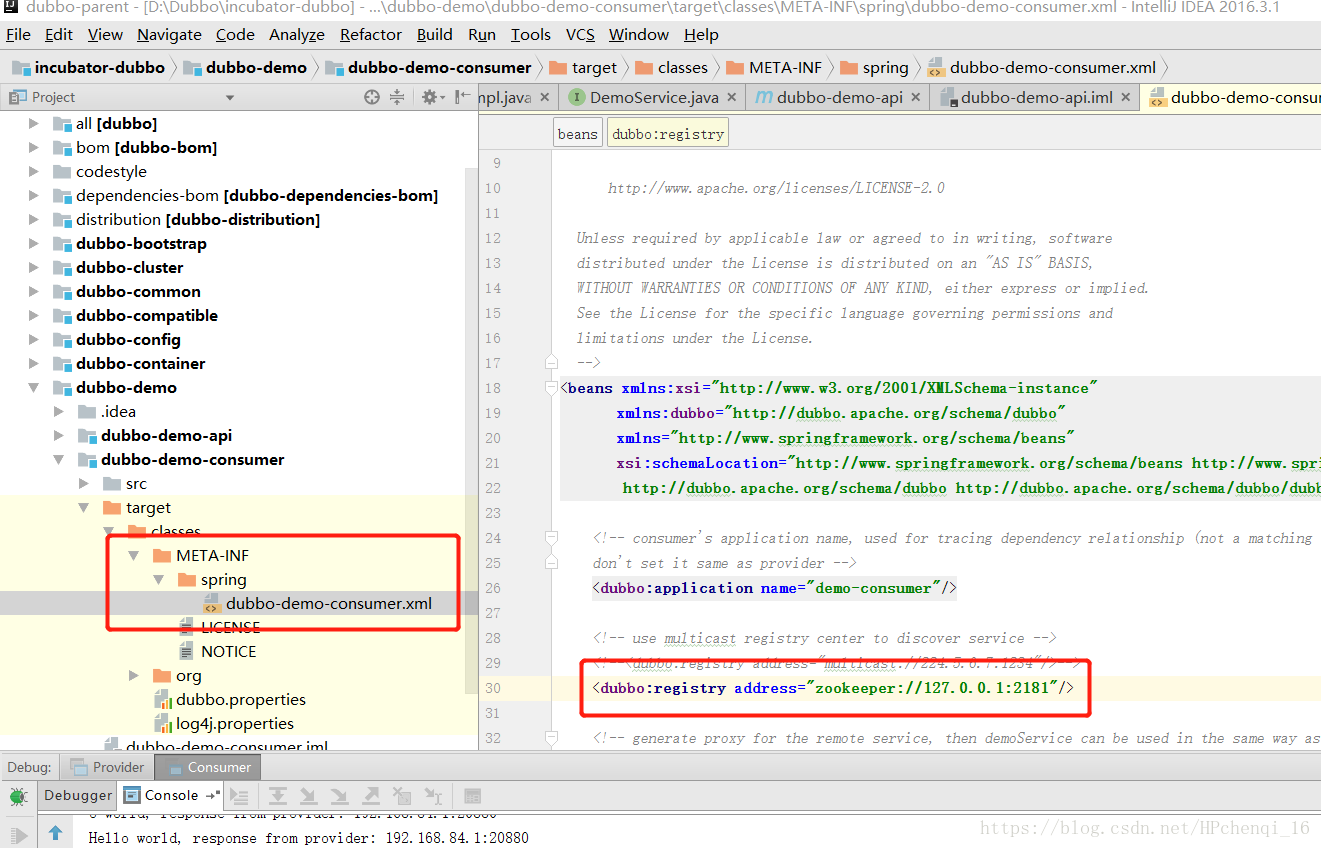Click fold marker at comment end line 17
The width and height of the screenshot is (1321, 848).
point(551,362)
